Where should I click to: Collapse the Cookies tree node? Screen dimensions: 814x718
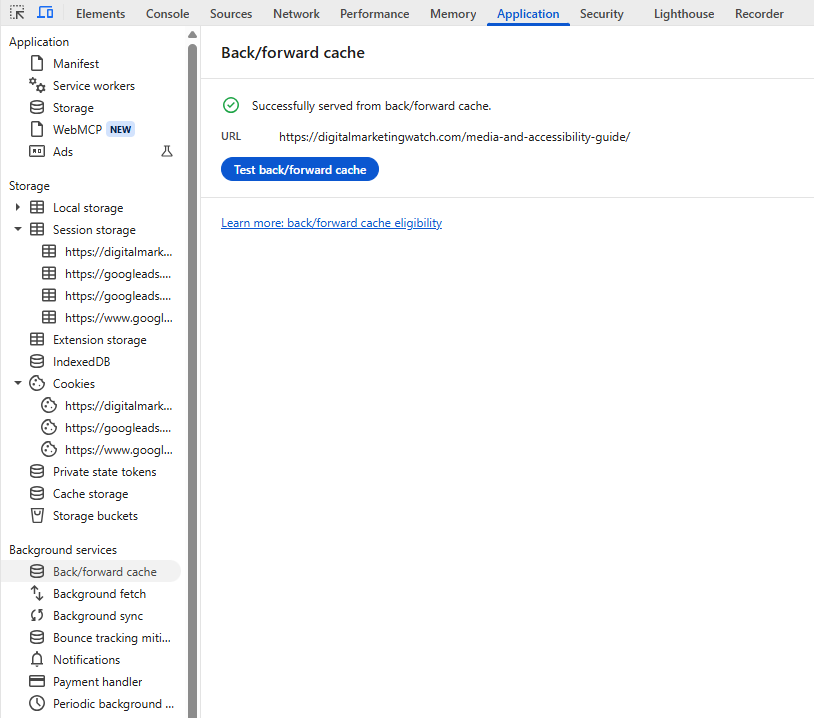[18, 383]
